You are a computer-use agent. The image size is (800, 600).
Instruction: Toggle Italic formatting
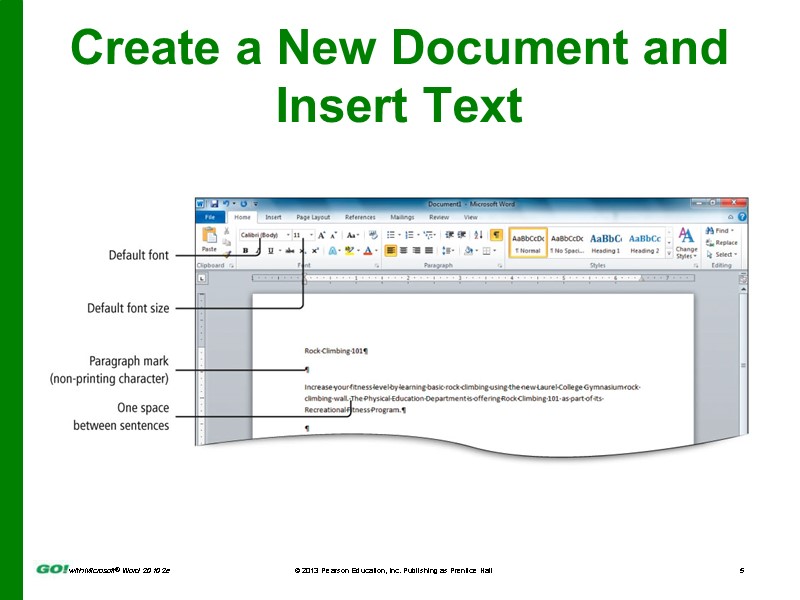258,248
